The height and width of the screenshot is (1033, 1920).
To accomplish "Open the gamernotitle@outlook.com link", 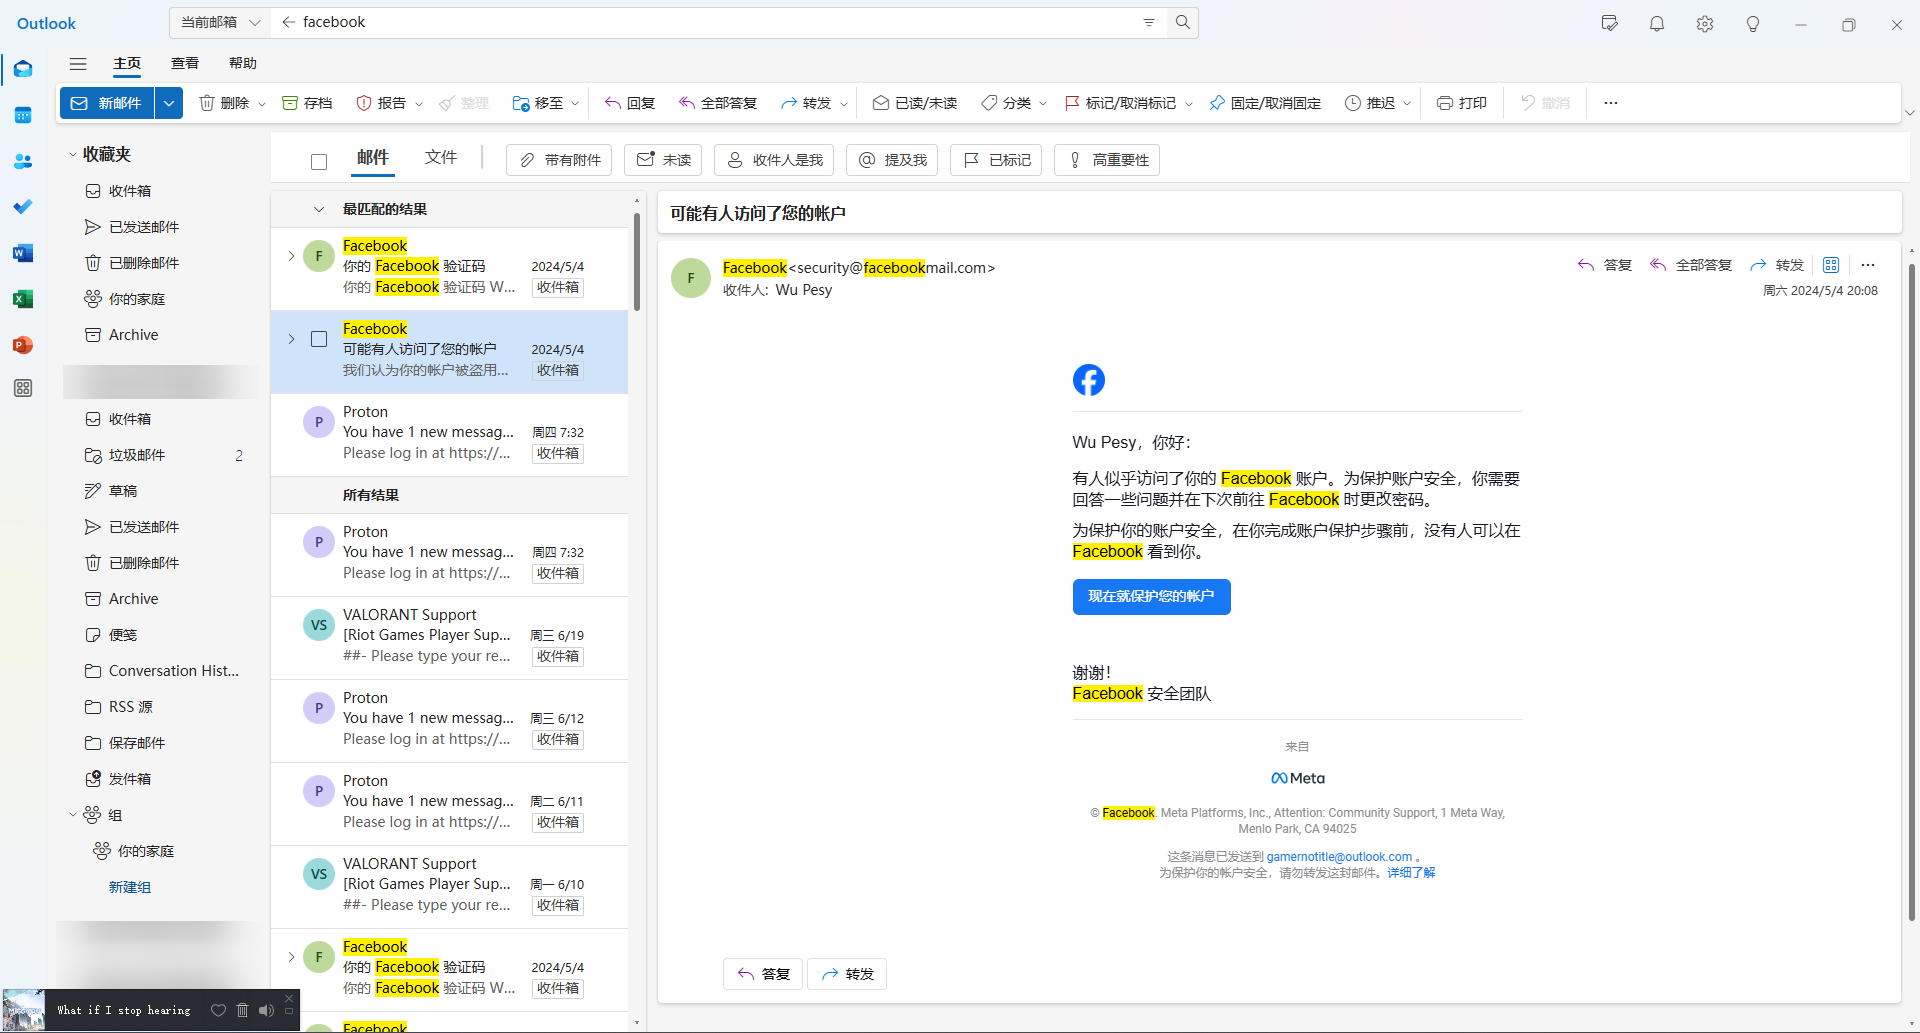I will coord(1339,857).
